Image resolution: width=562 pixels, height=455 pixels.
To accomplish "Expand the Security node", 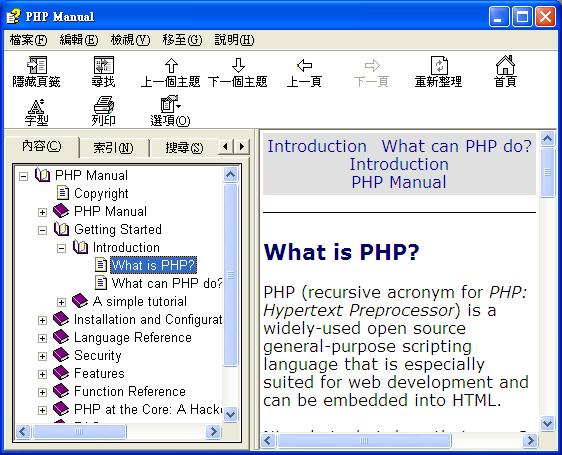I will [x=42, y=356].
